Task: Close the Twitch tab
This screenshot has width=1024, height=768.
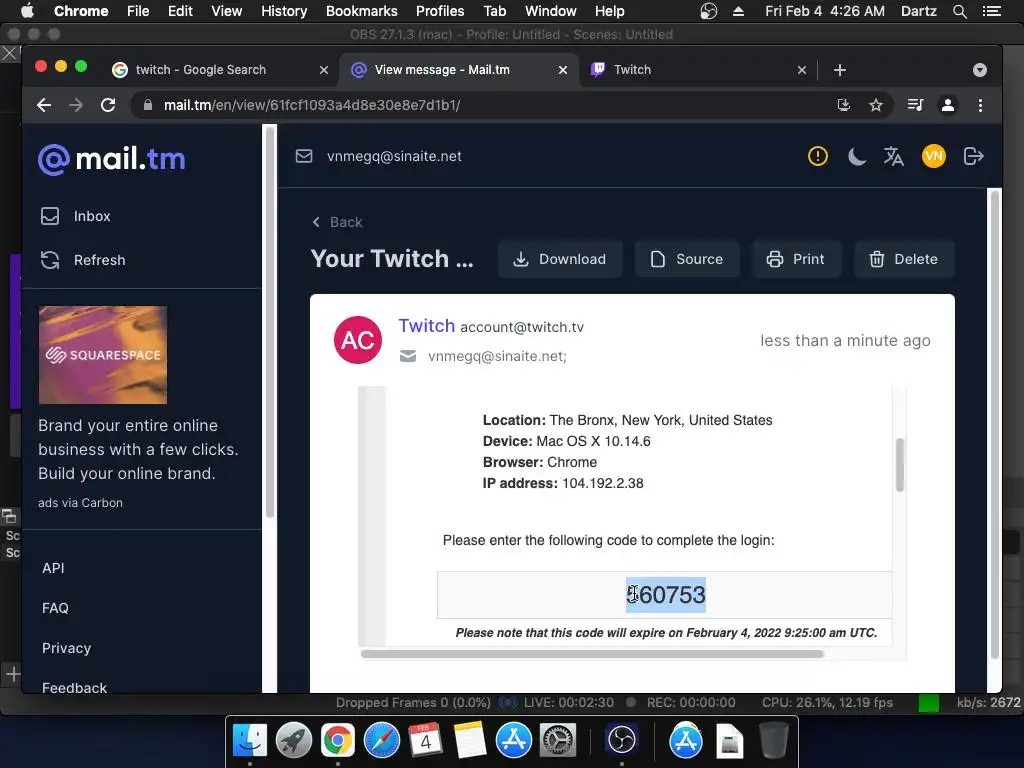Action: [802, 70]
